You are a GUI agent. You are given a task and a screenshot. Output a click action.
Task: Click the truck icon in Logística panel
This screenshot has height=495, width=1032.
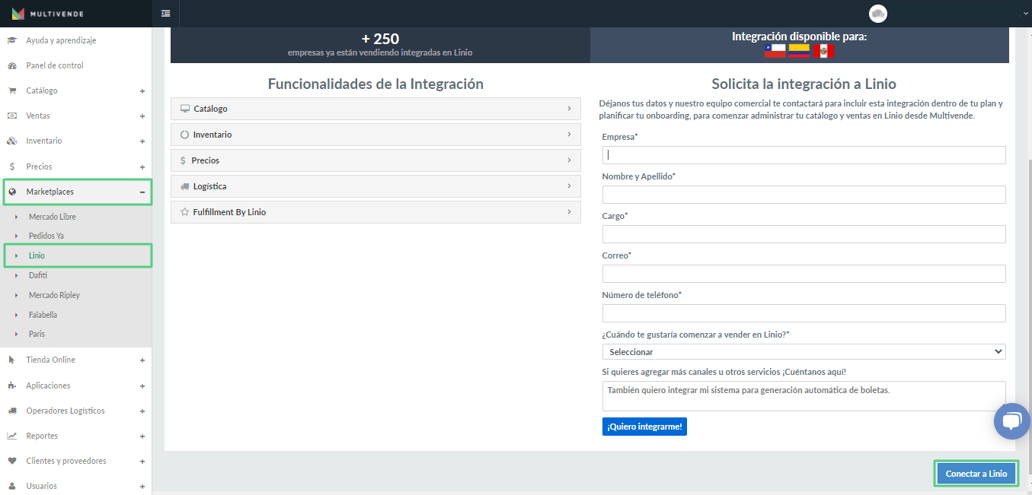pos(184,186)
